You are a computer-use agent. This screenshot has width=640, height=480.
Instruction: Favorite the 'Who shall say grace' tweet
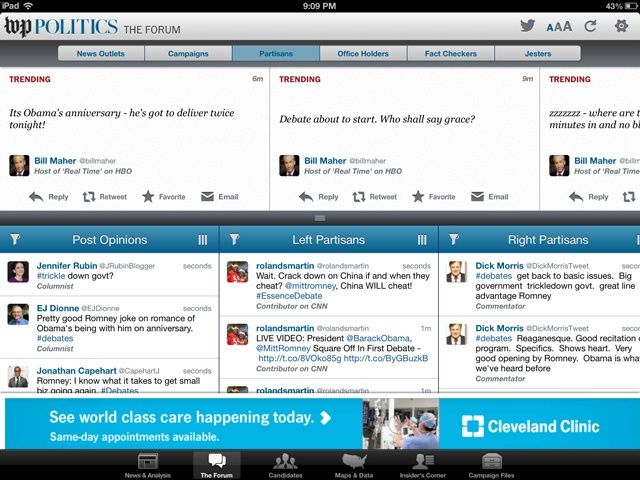click(x=433, y=197)
